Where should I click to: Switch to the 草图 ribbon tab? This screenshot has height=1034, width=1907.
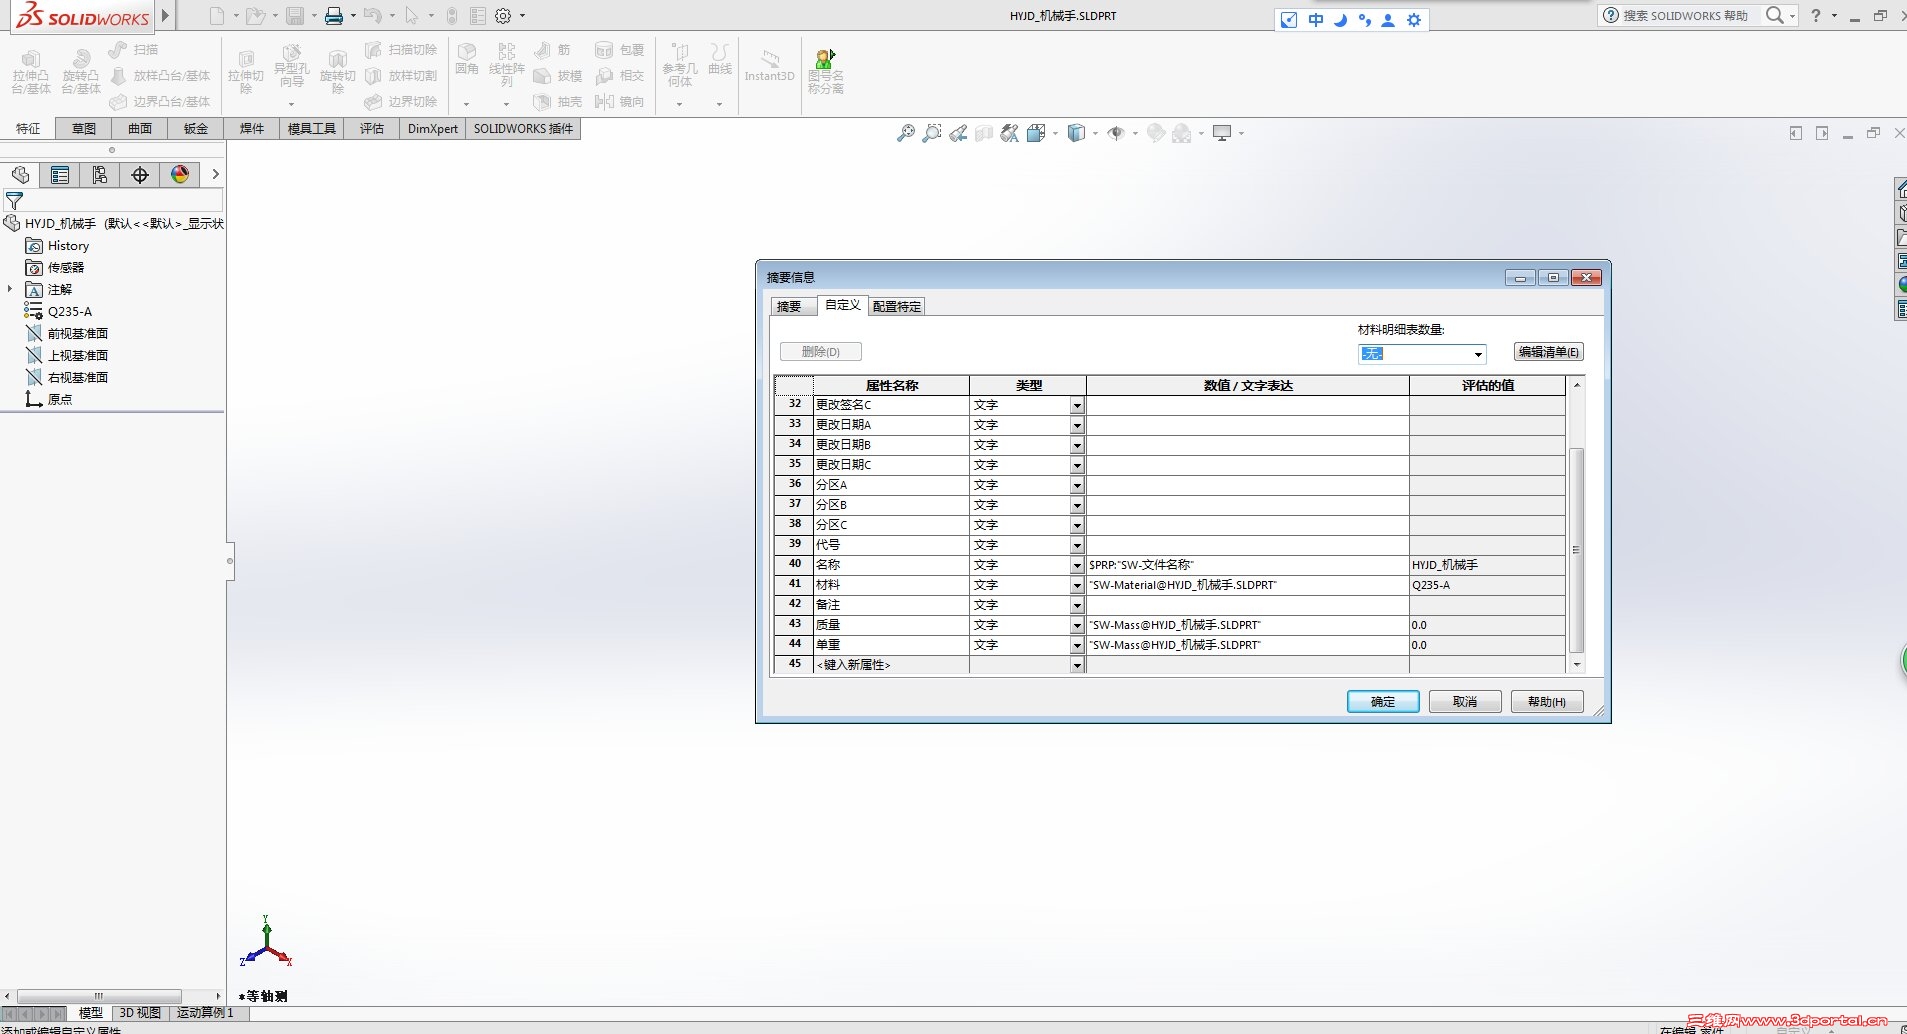click(x=84, y=128)
